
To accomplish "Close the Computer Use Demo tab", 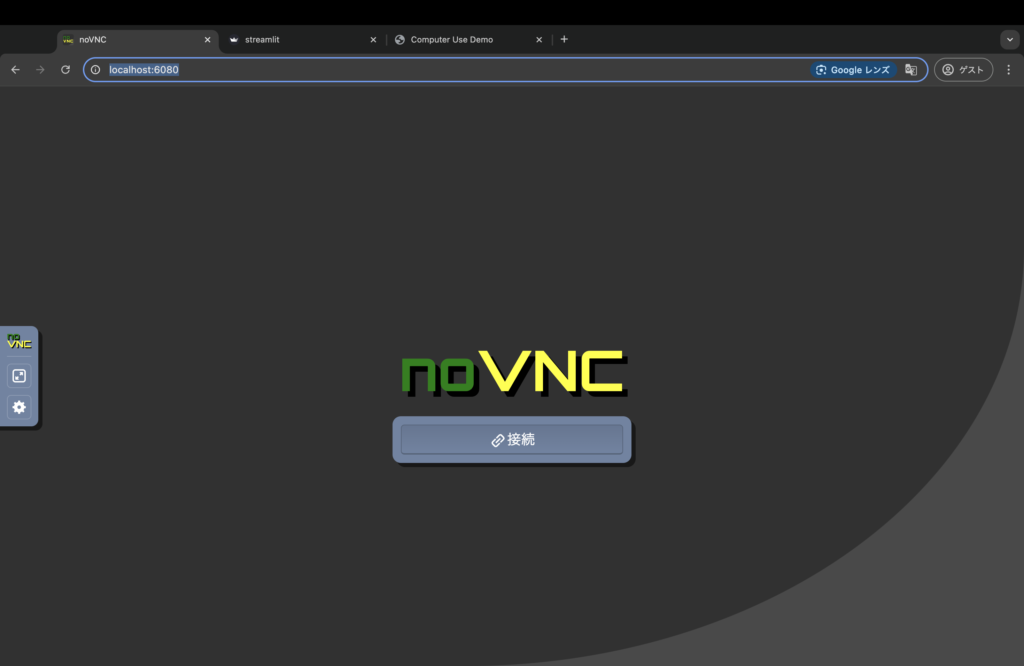I will 539,40.
